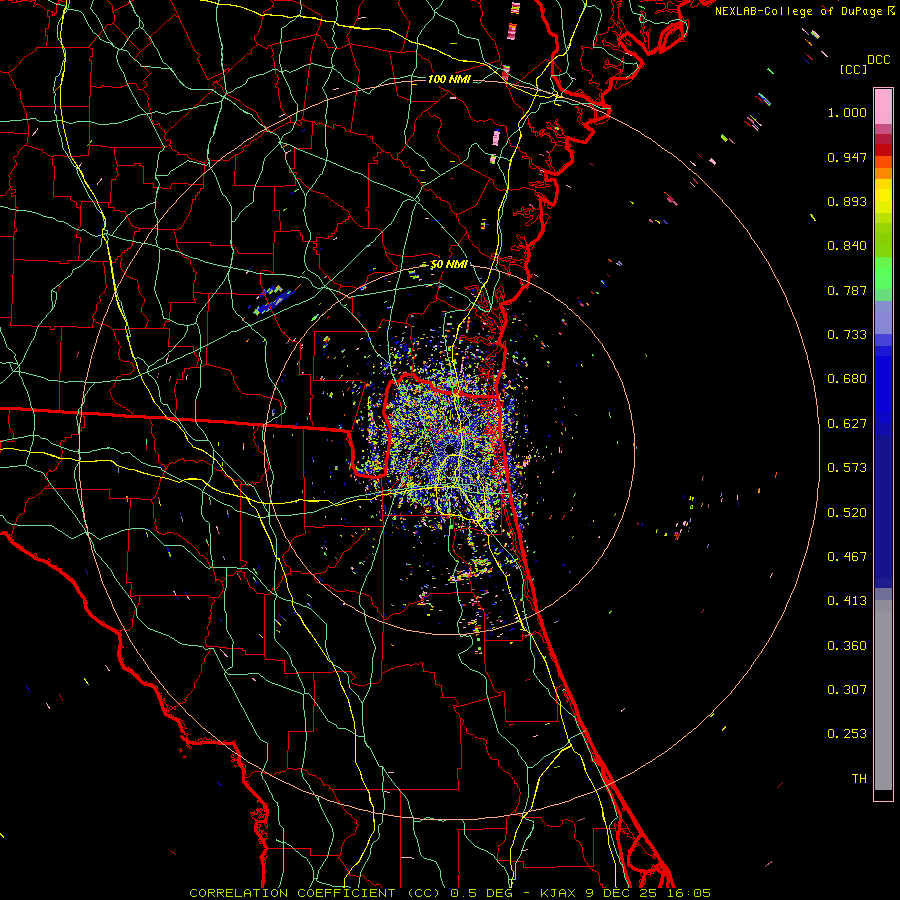The width and height of the screenshot is (900, 900).
Task: Pick the gray band on the color scale
Action: click(883, 695)
